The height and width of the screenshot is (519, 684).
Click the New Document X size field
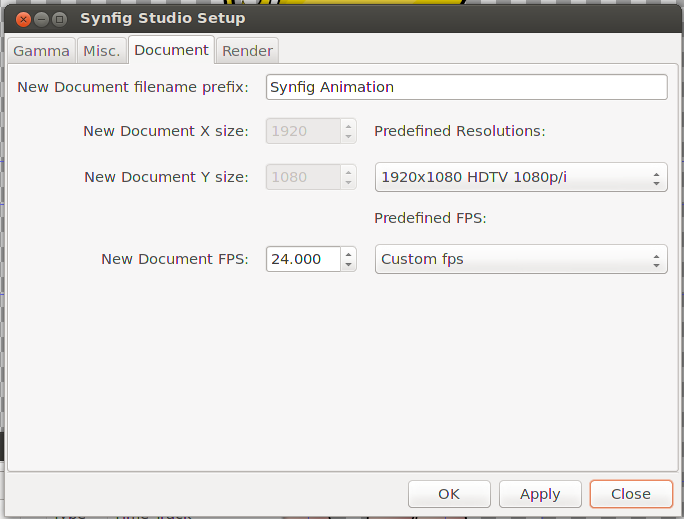pyautogui.click(x=303, y=131)
